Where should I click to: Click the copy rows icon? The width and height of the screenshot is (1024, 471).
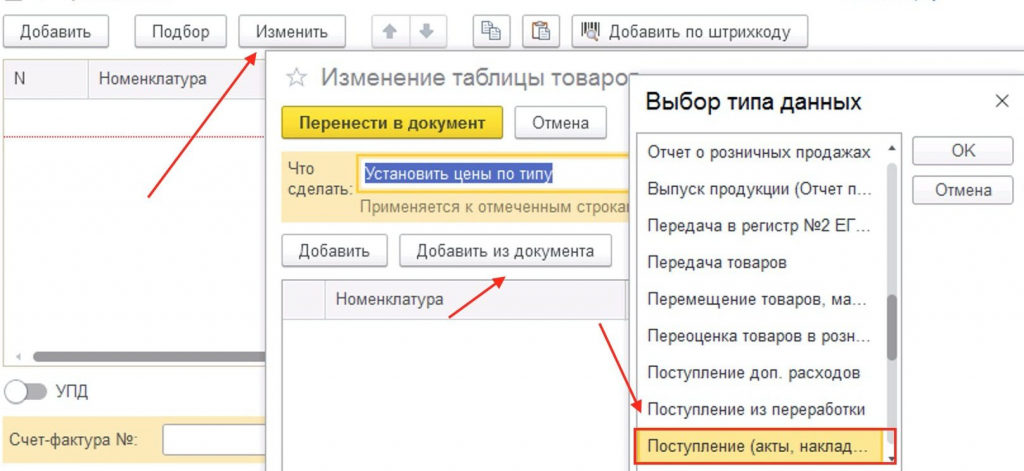point(491,31)
